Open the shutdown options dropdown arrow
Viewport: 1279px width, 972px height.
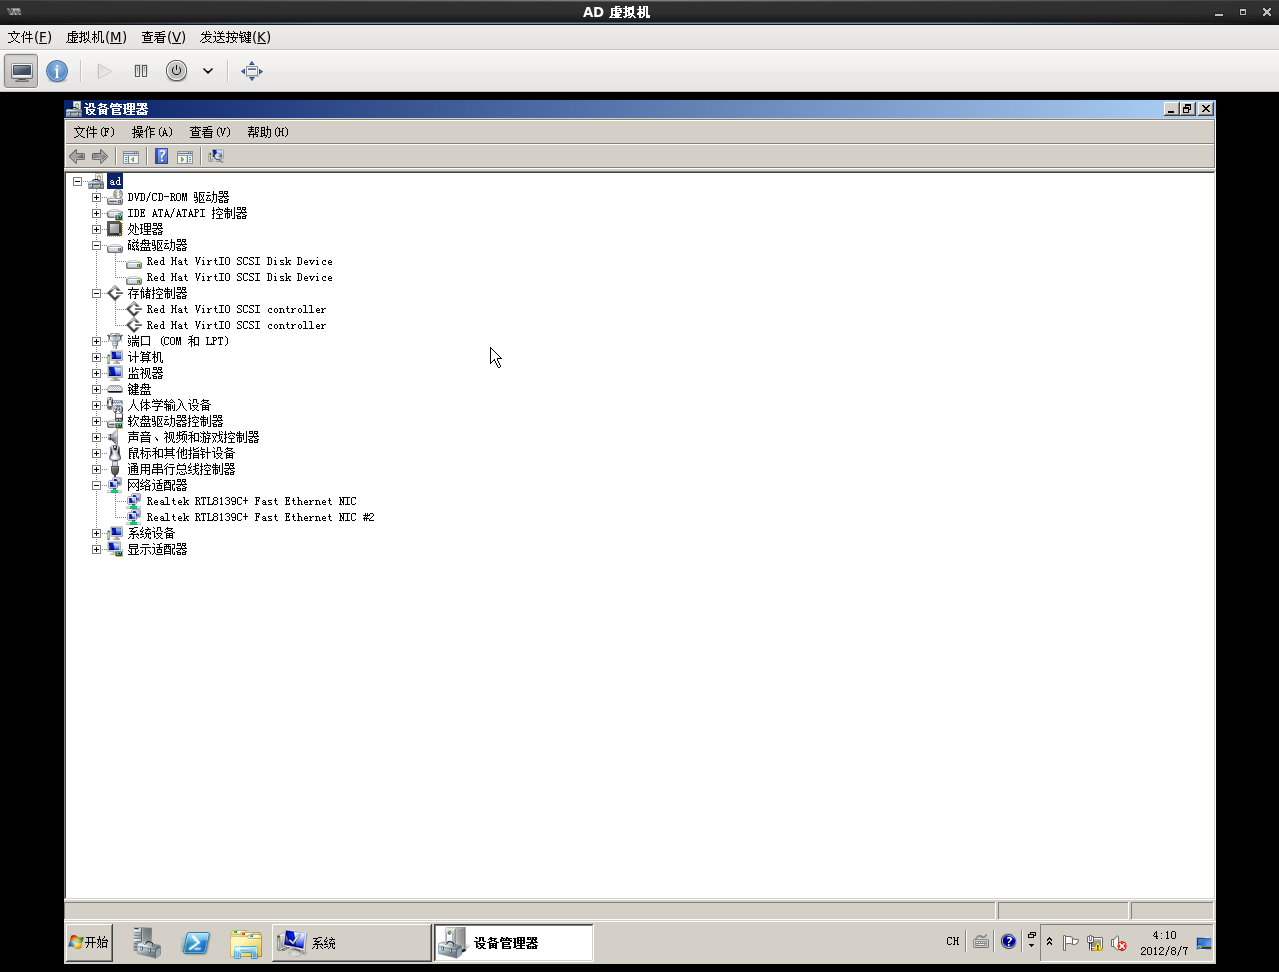point(208,71)
